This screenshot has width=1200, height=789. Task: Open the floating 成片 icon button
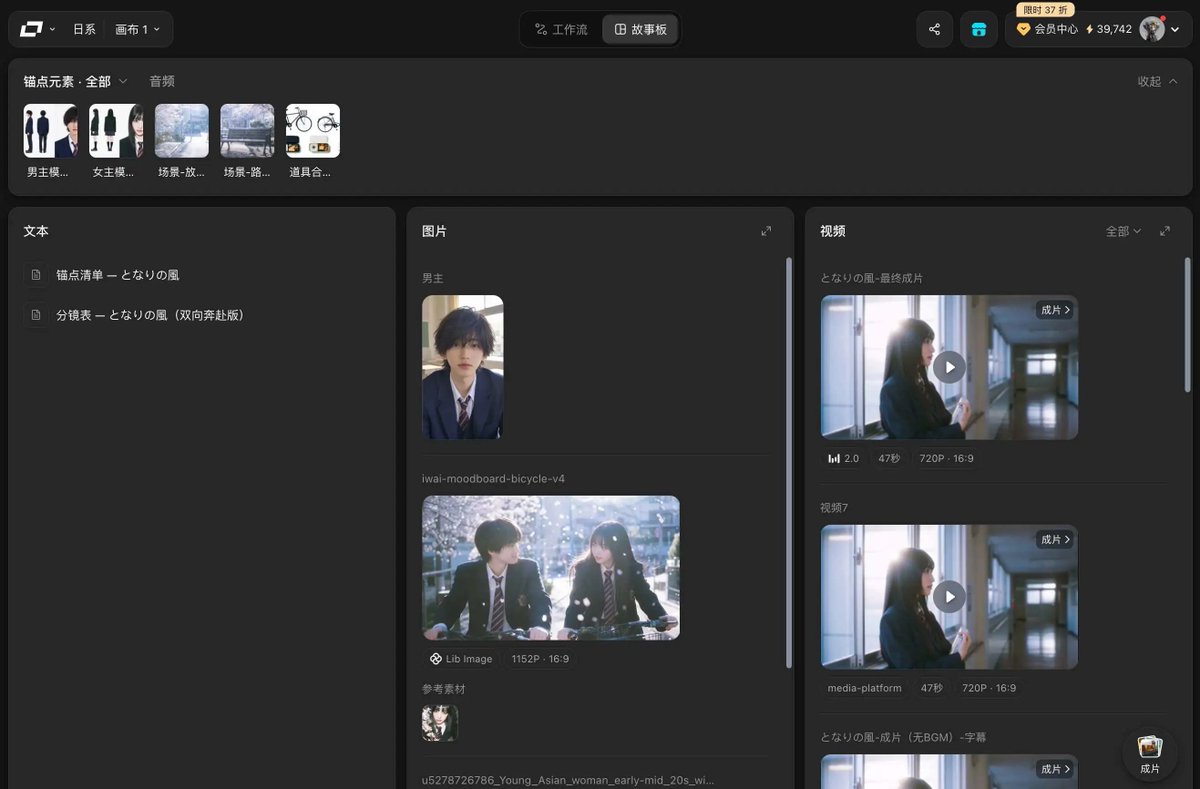tap(1150, 754)
